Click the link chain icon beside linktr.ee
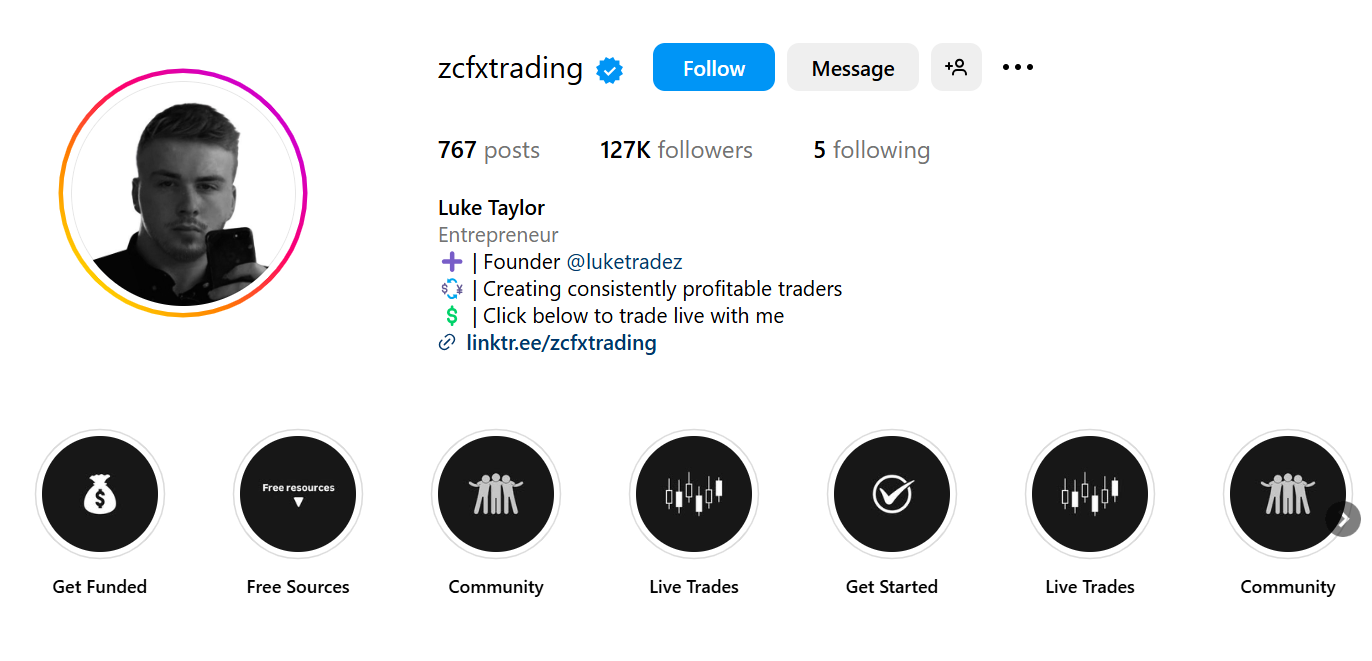Screen dimensions: 1372x661 tap(446, 342)
